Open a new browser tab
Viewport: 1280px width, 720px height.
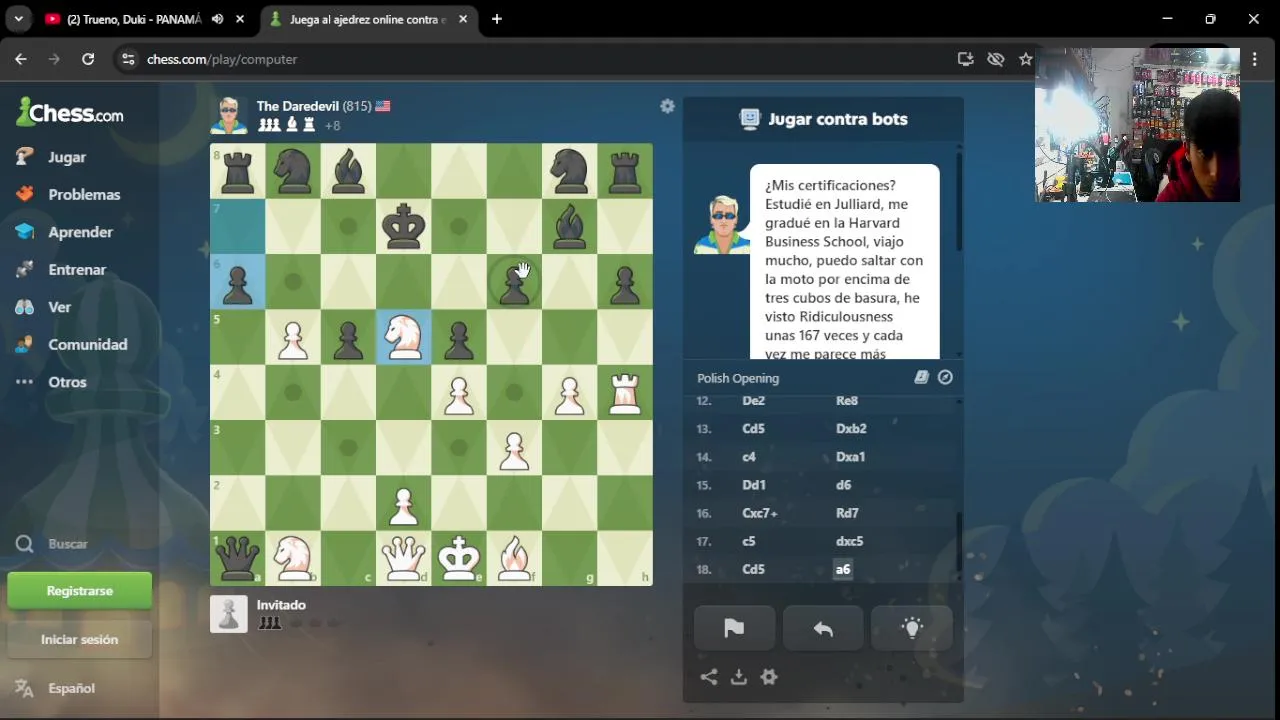497,19
